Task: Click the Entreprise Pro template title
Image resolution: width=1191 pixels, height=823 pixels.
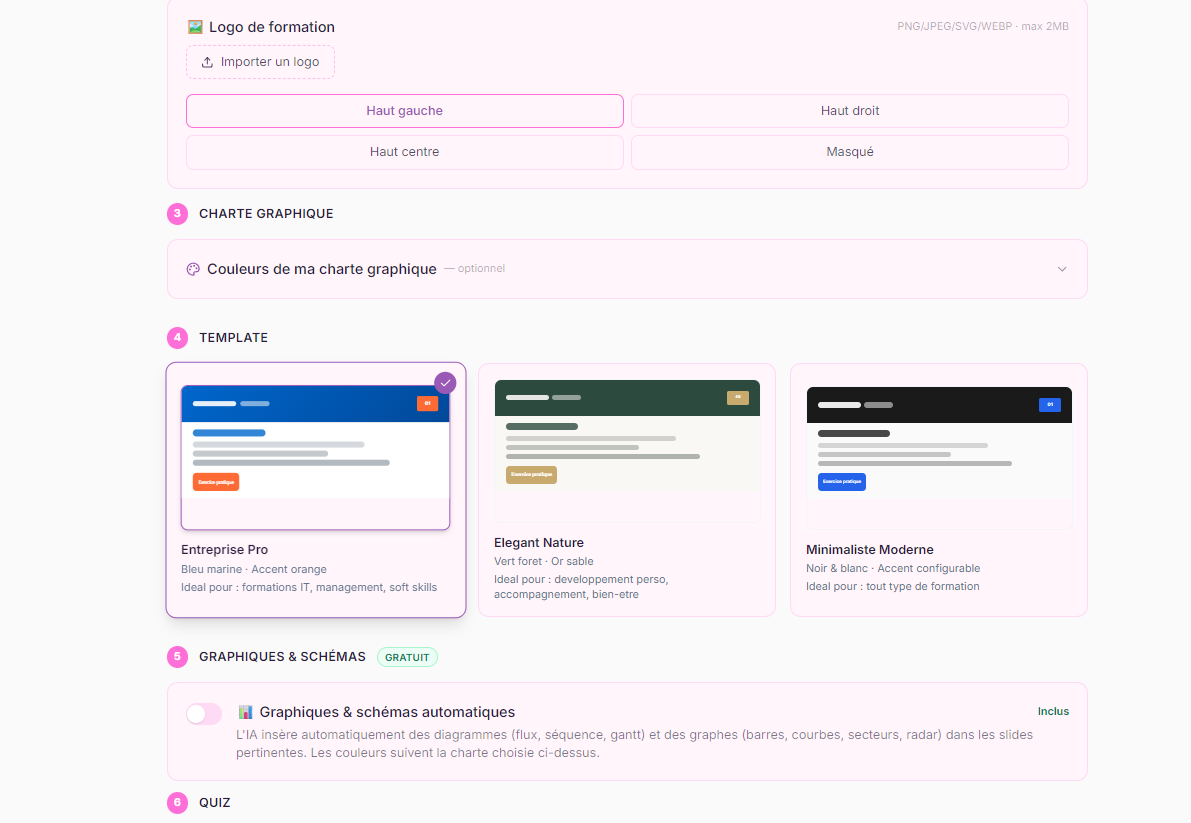Action: pos(224,550)
